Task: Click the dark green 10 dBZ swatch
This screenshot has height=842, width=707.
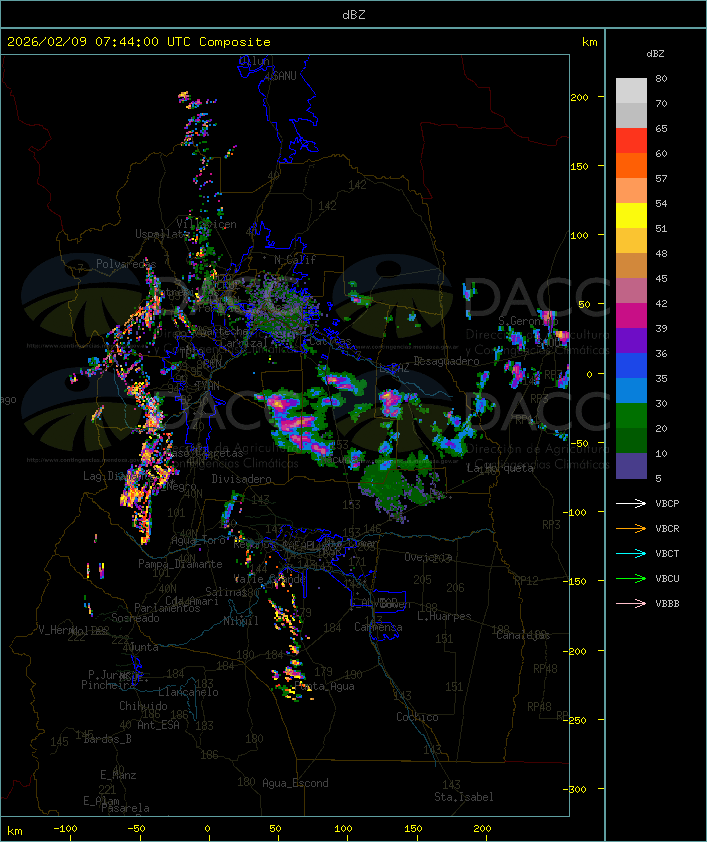Action: click(631, 441)
